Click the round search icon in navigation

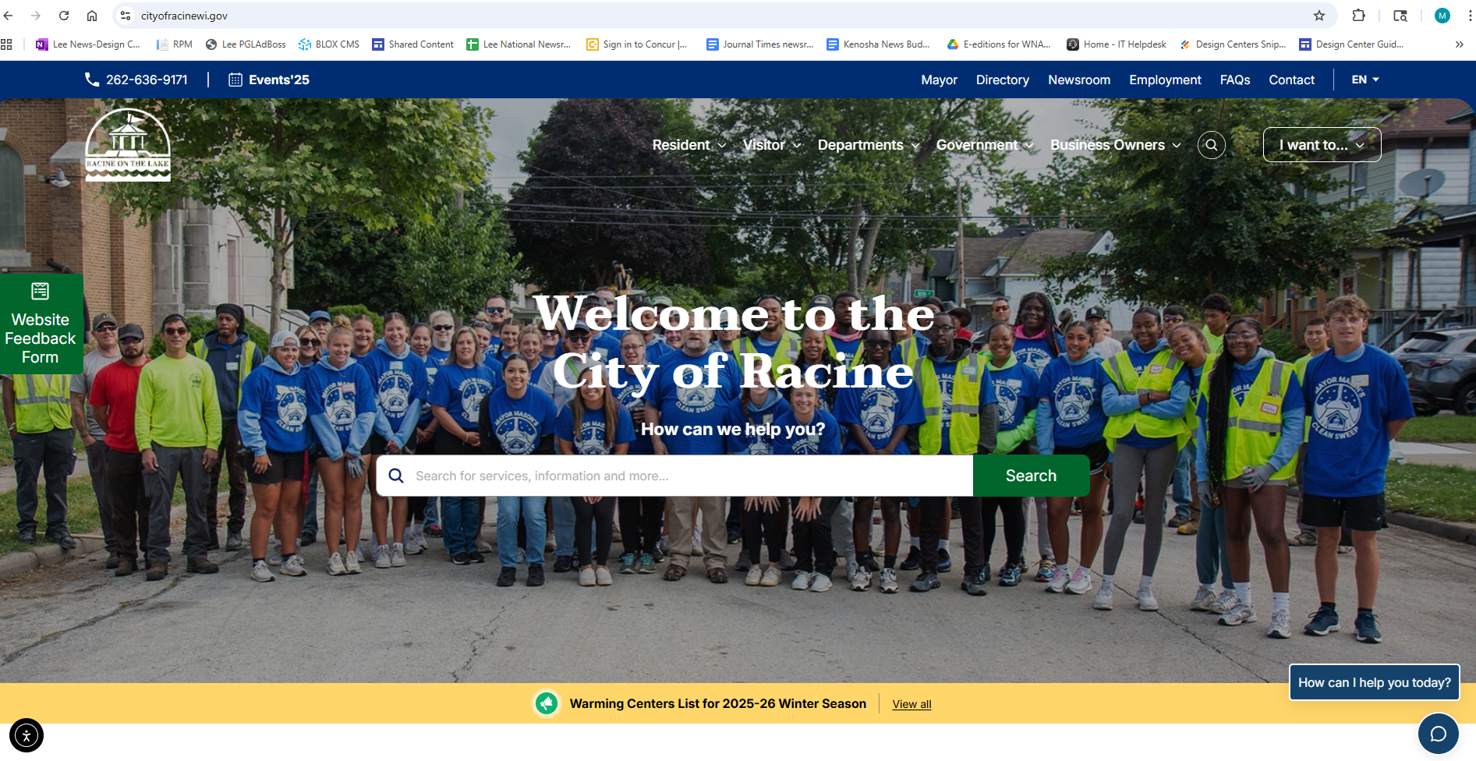point(1211,145)
